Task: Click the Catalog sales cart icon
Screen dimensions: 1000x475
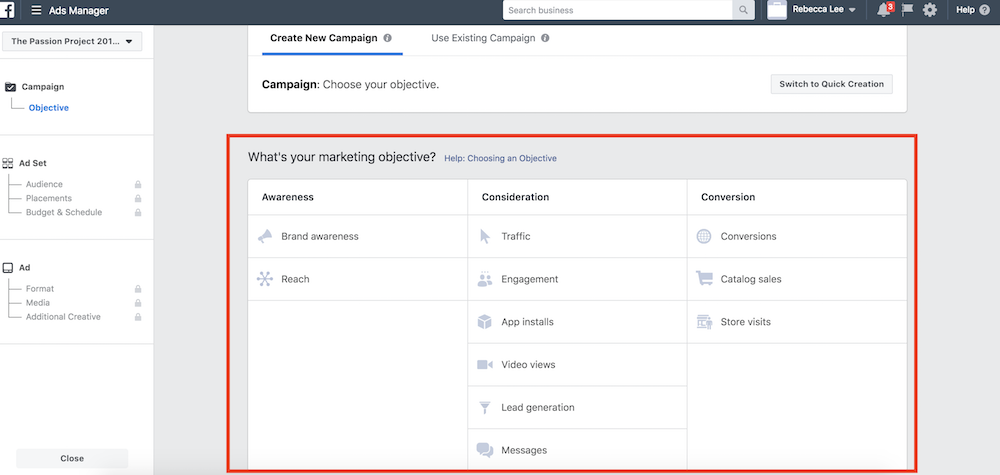Action: pyautogui.click(x=704, y=279)
